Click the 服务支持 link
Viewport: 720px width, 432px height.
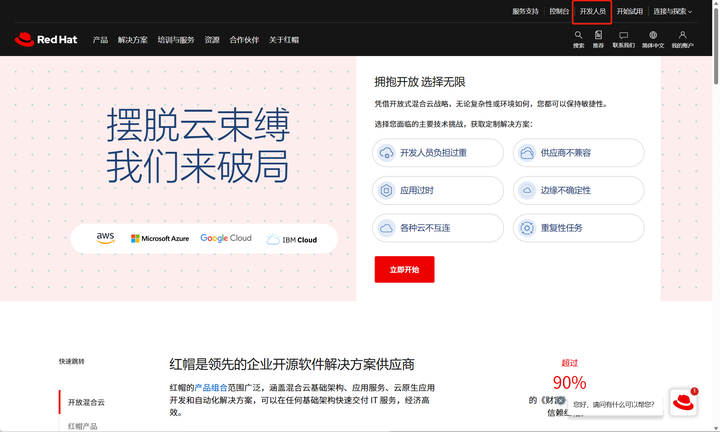(x=525, y=11)
